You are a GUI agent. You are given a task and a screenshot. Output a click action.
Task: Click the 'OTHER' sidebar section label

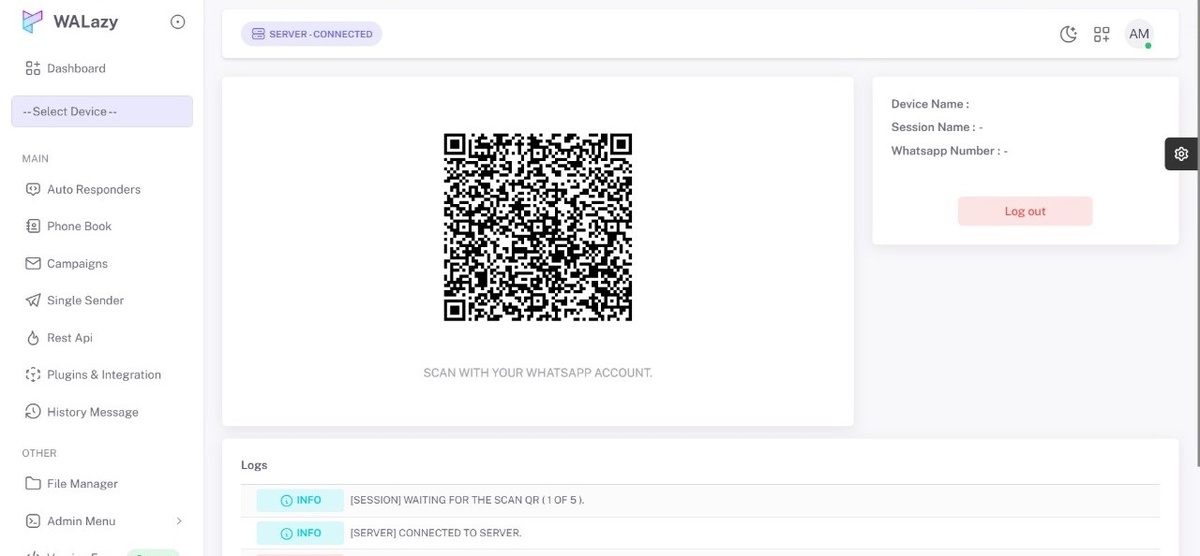click(x=39, y=453)
